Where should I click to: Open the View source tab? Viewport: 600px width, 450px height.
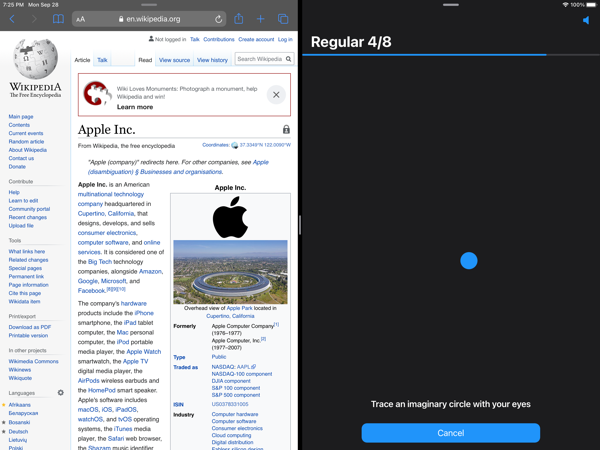[174, 60]
